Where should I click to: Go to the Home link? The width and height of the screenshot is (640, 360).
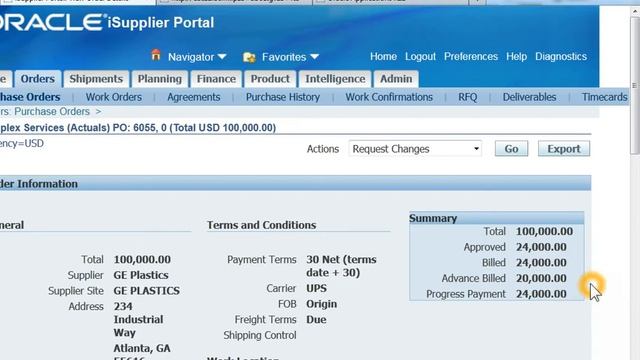(x=383, y=56)
